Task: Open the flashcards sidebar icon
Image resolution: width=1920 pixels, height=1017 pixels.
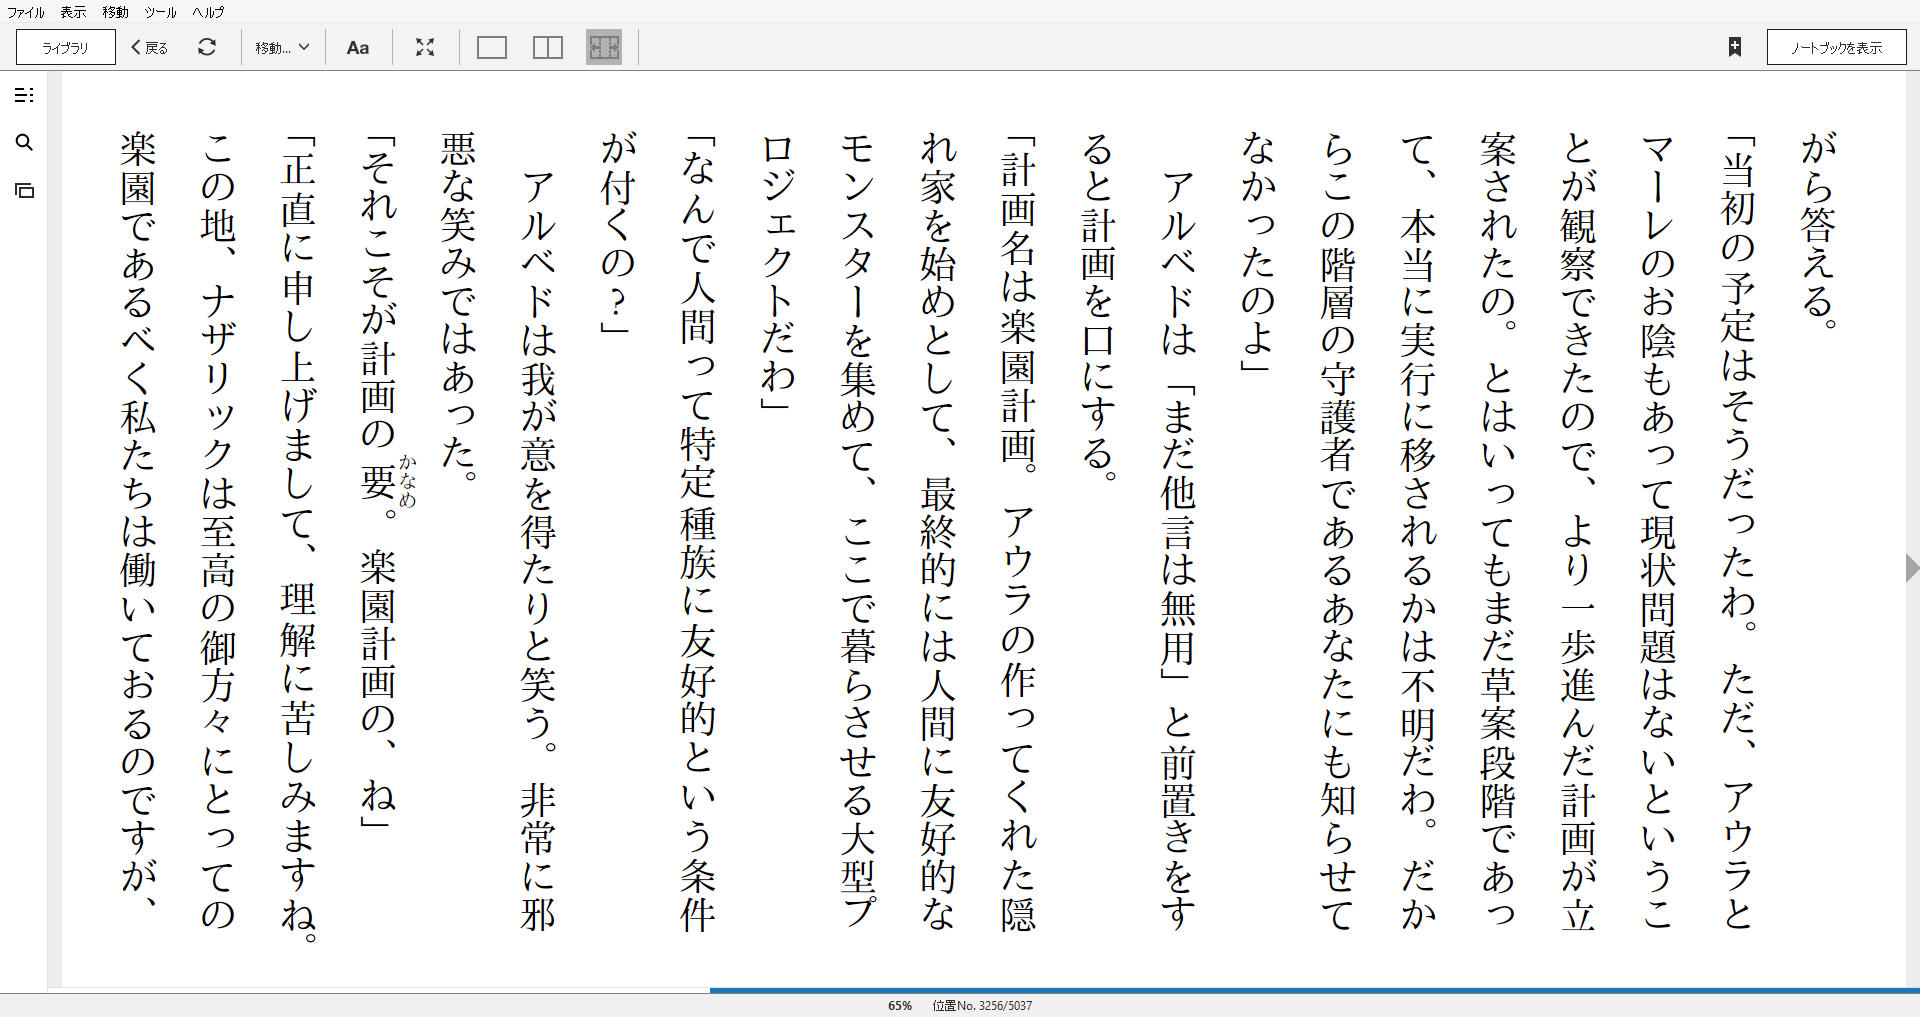Action: pyautogui.click(x=25, y=190)
